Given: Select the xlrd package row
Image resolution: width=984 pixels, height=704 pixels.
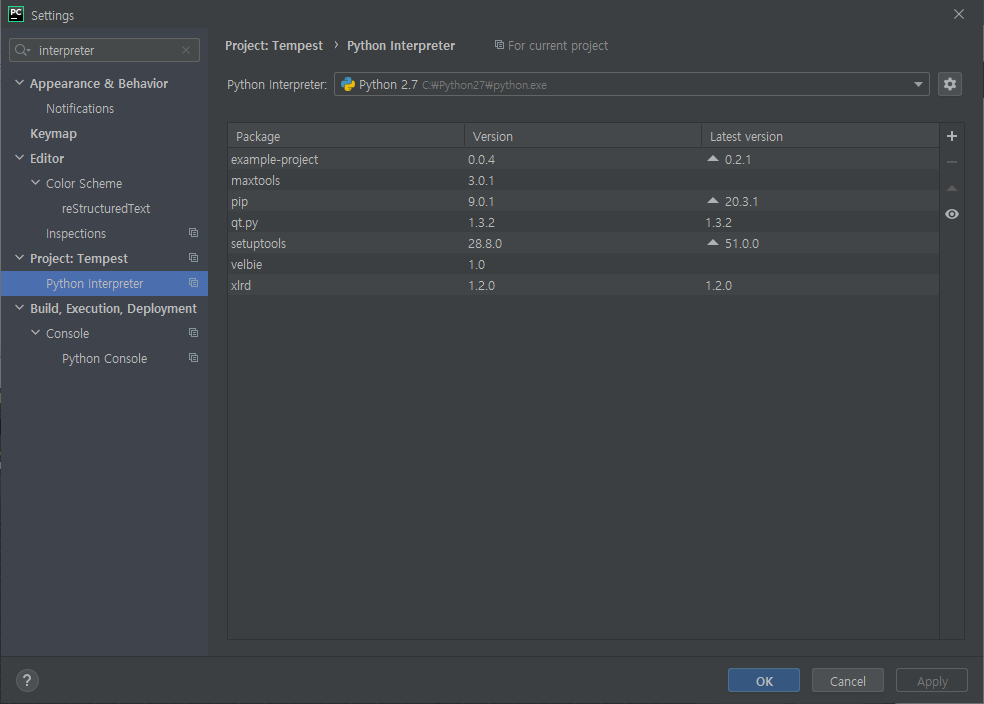Looking at the screenshot, I should 583,285.
